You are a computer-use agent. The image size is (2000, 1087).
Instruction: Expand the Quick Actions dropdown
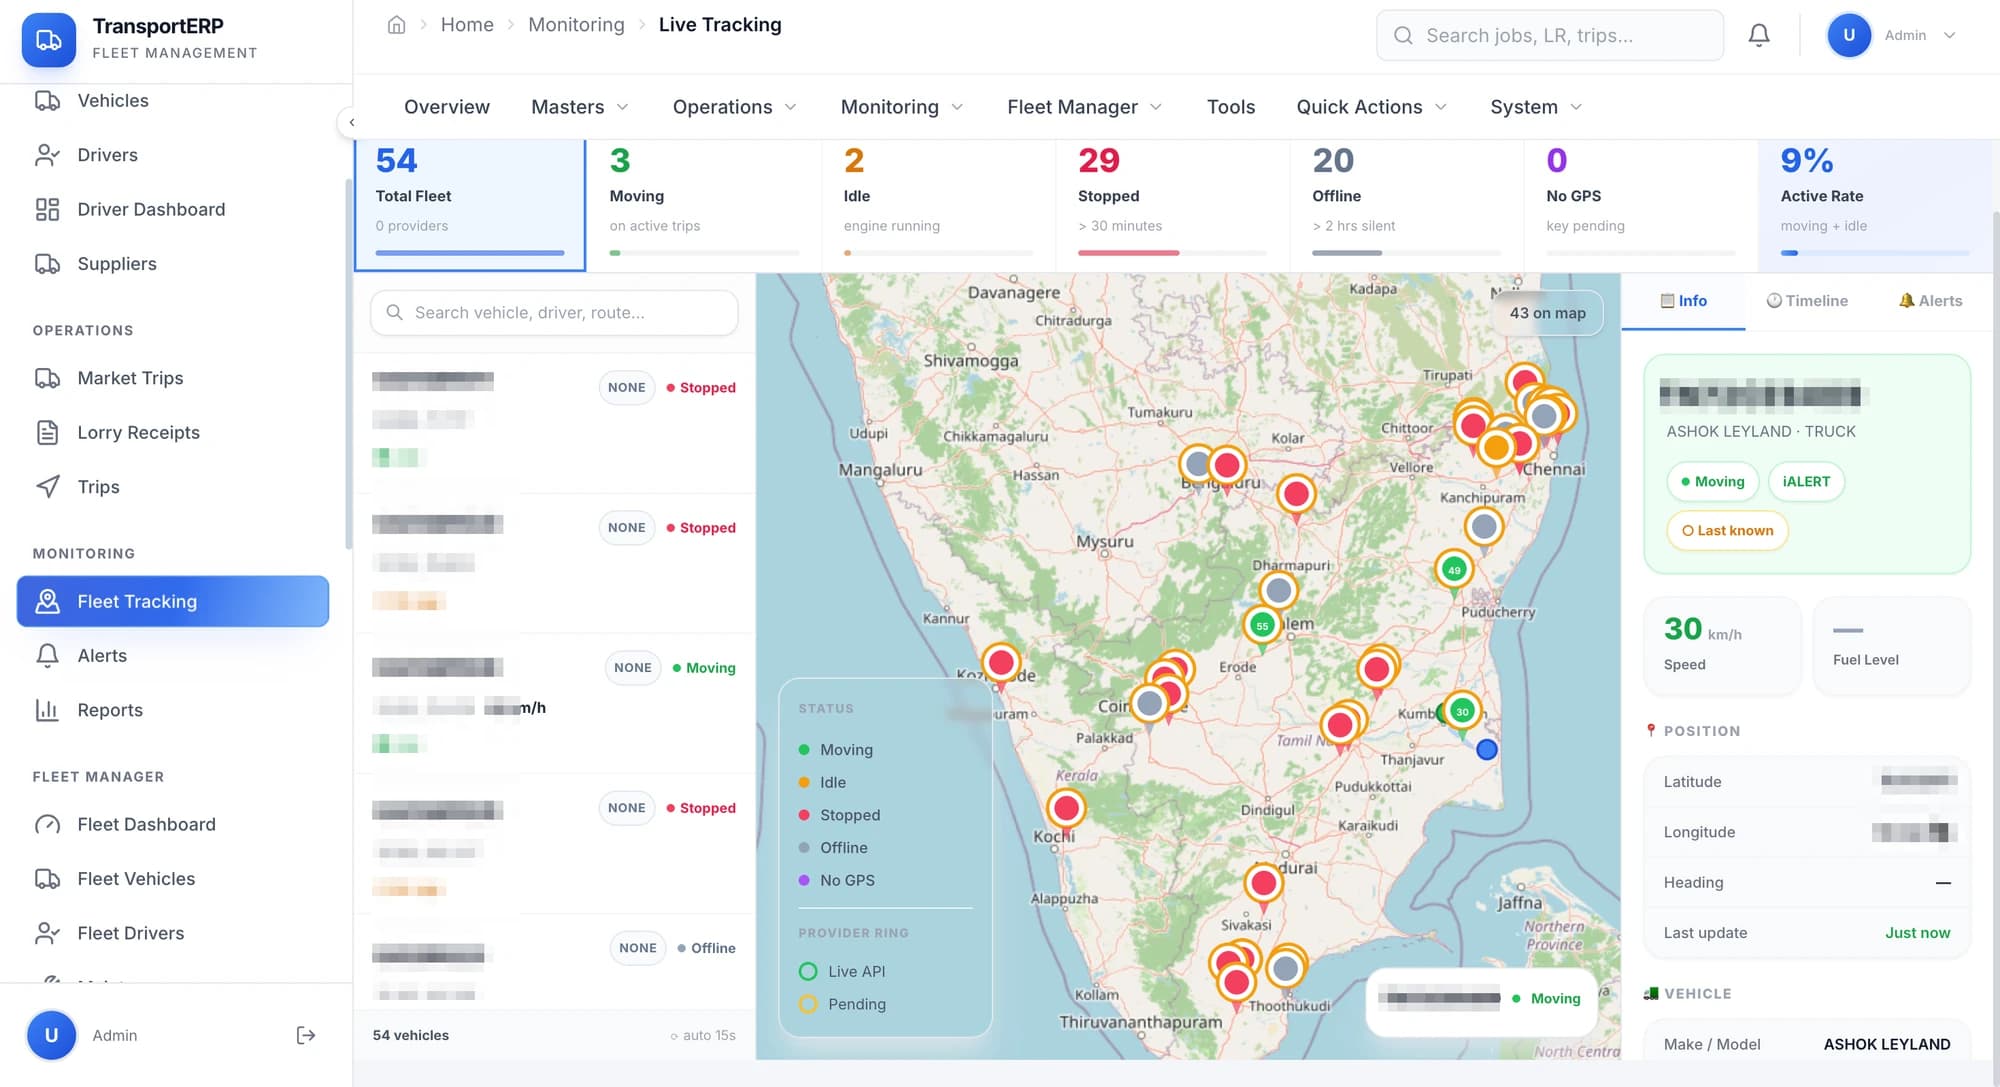pyautogui.click(x=1372, y=107)
